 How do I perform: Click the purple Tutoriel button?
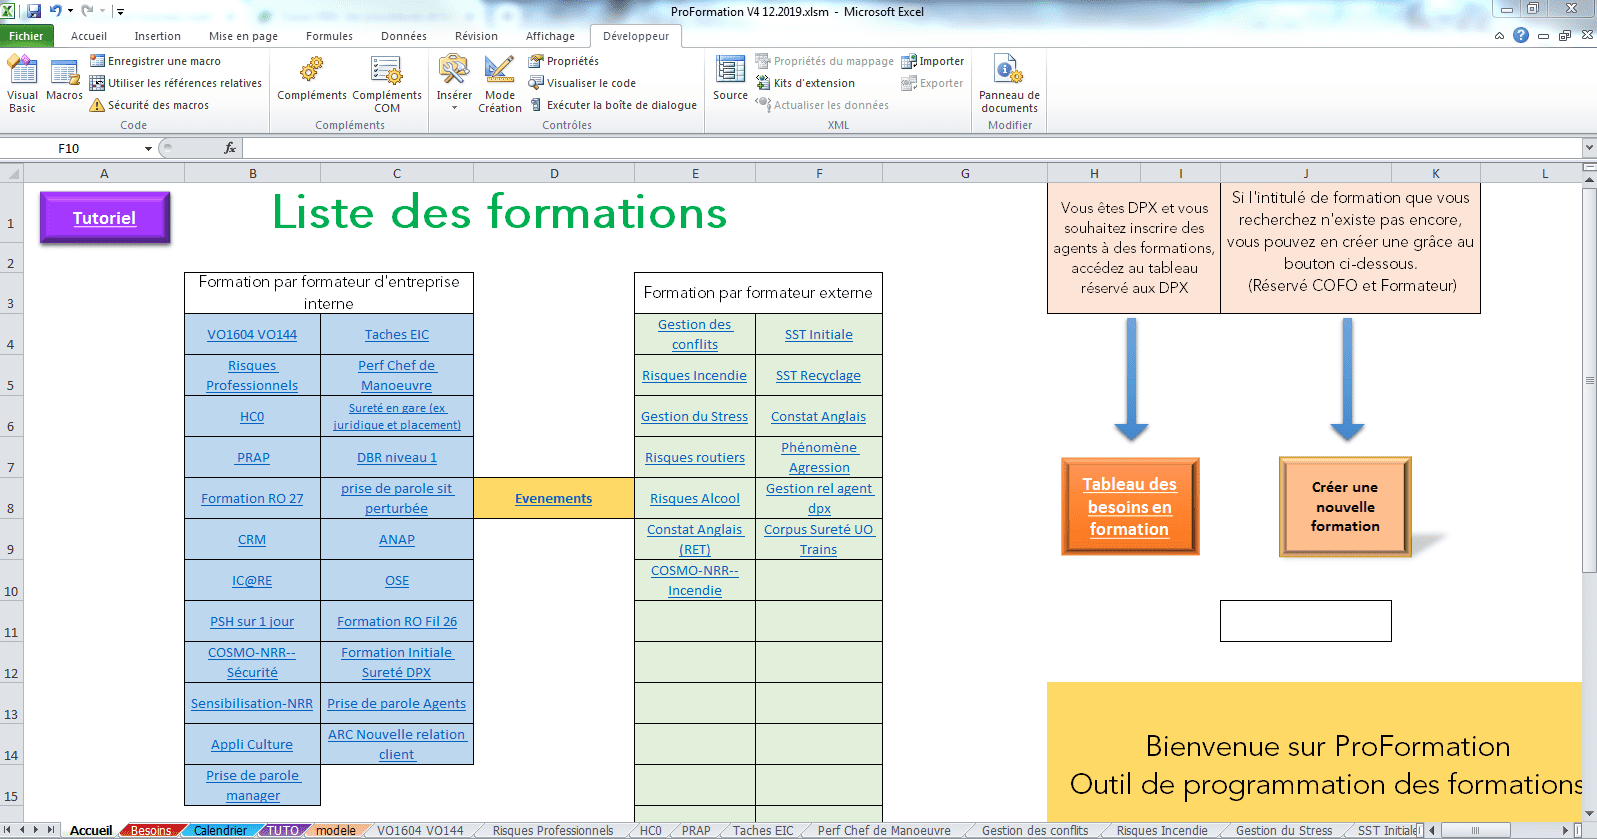tap(104, 218)
